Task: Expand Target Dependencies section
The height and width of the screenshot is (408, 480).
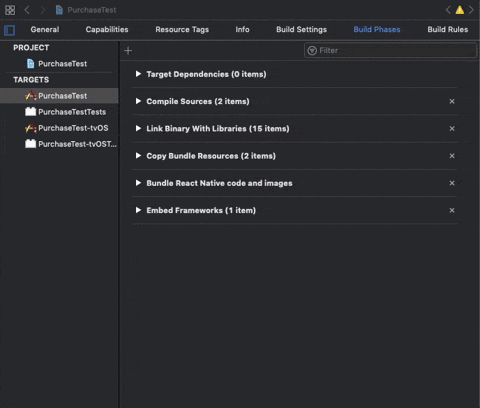Action: click(138, 74)
